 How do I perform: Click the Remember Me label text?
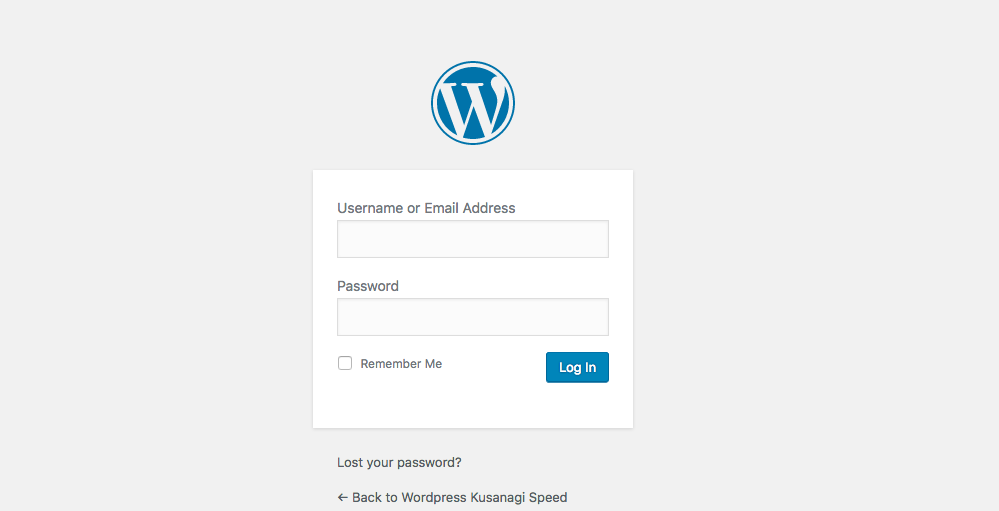(x=401, y=364)
